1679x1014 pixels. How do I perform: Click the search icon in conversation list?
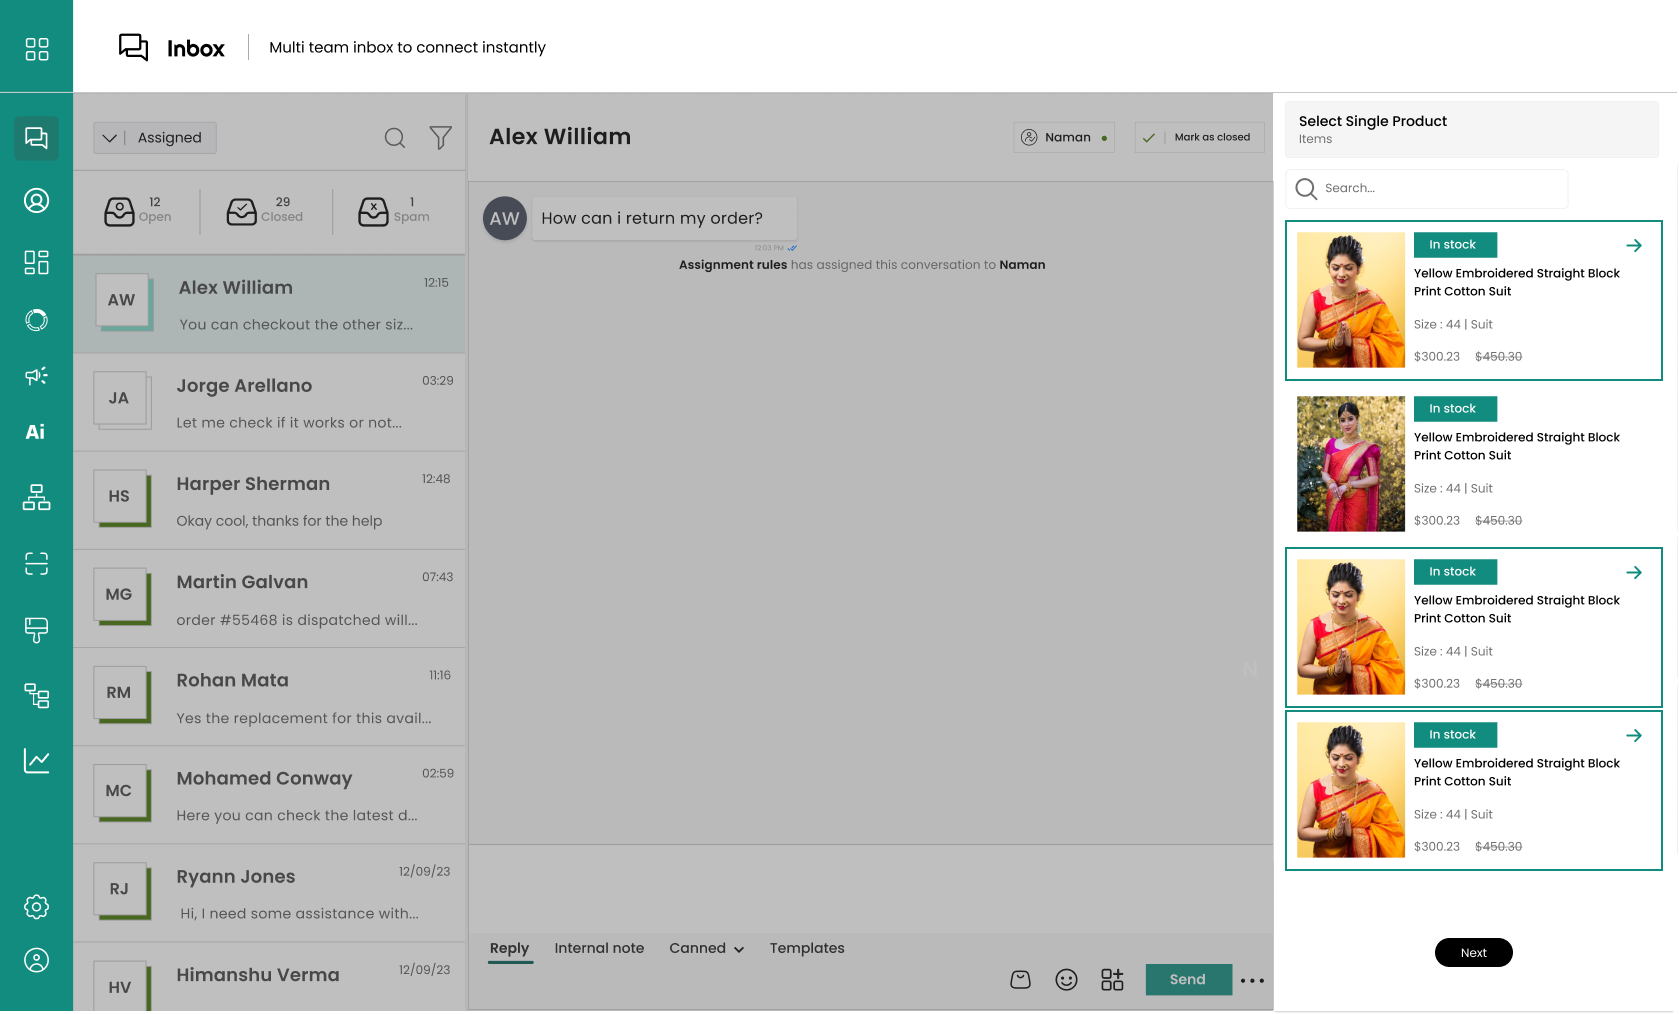coord(395,138)
